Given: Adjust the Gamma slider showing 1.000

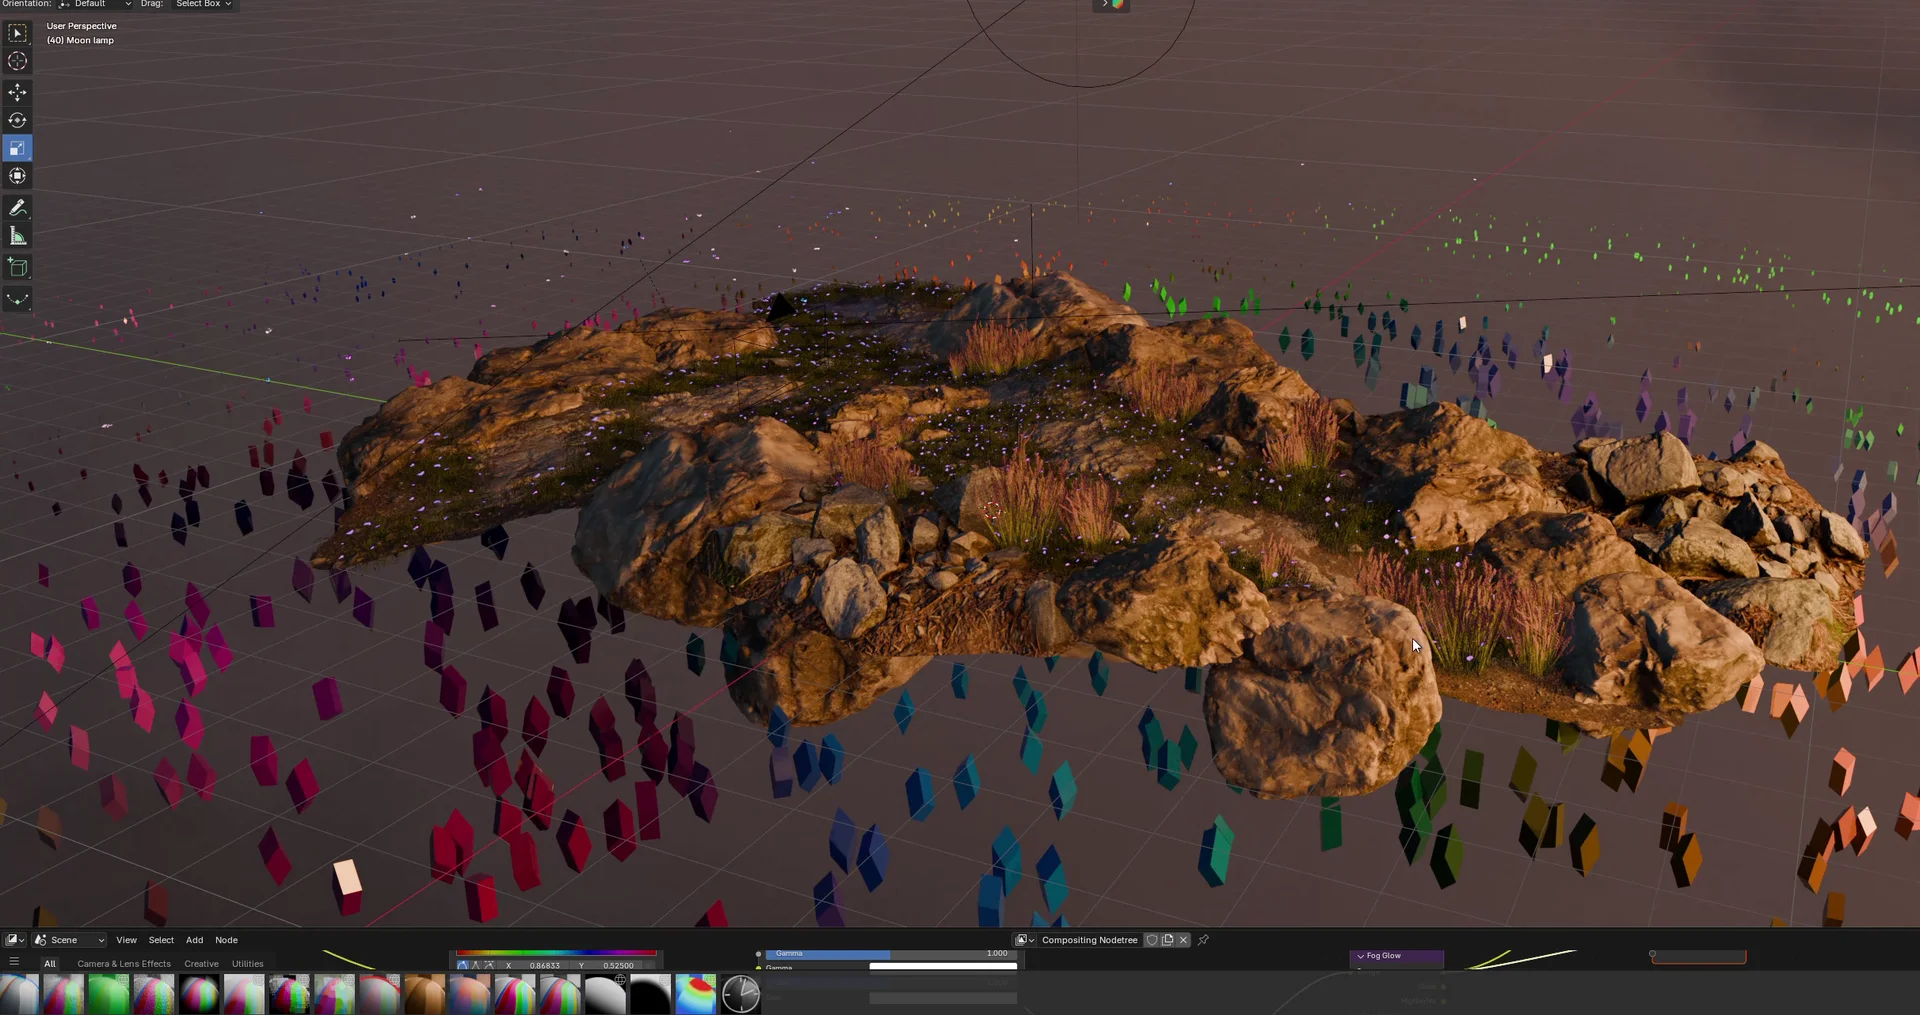Looking at the screenshot, I should (892, 954).
